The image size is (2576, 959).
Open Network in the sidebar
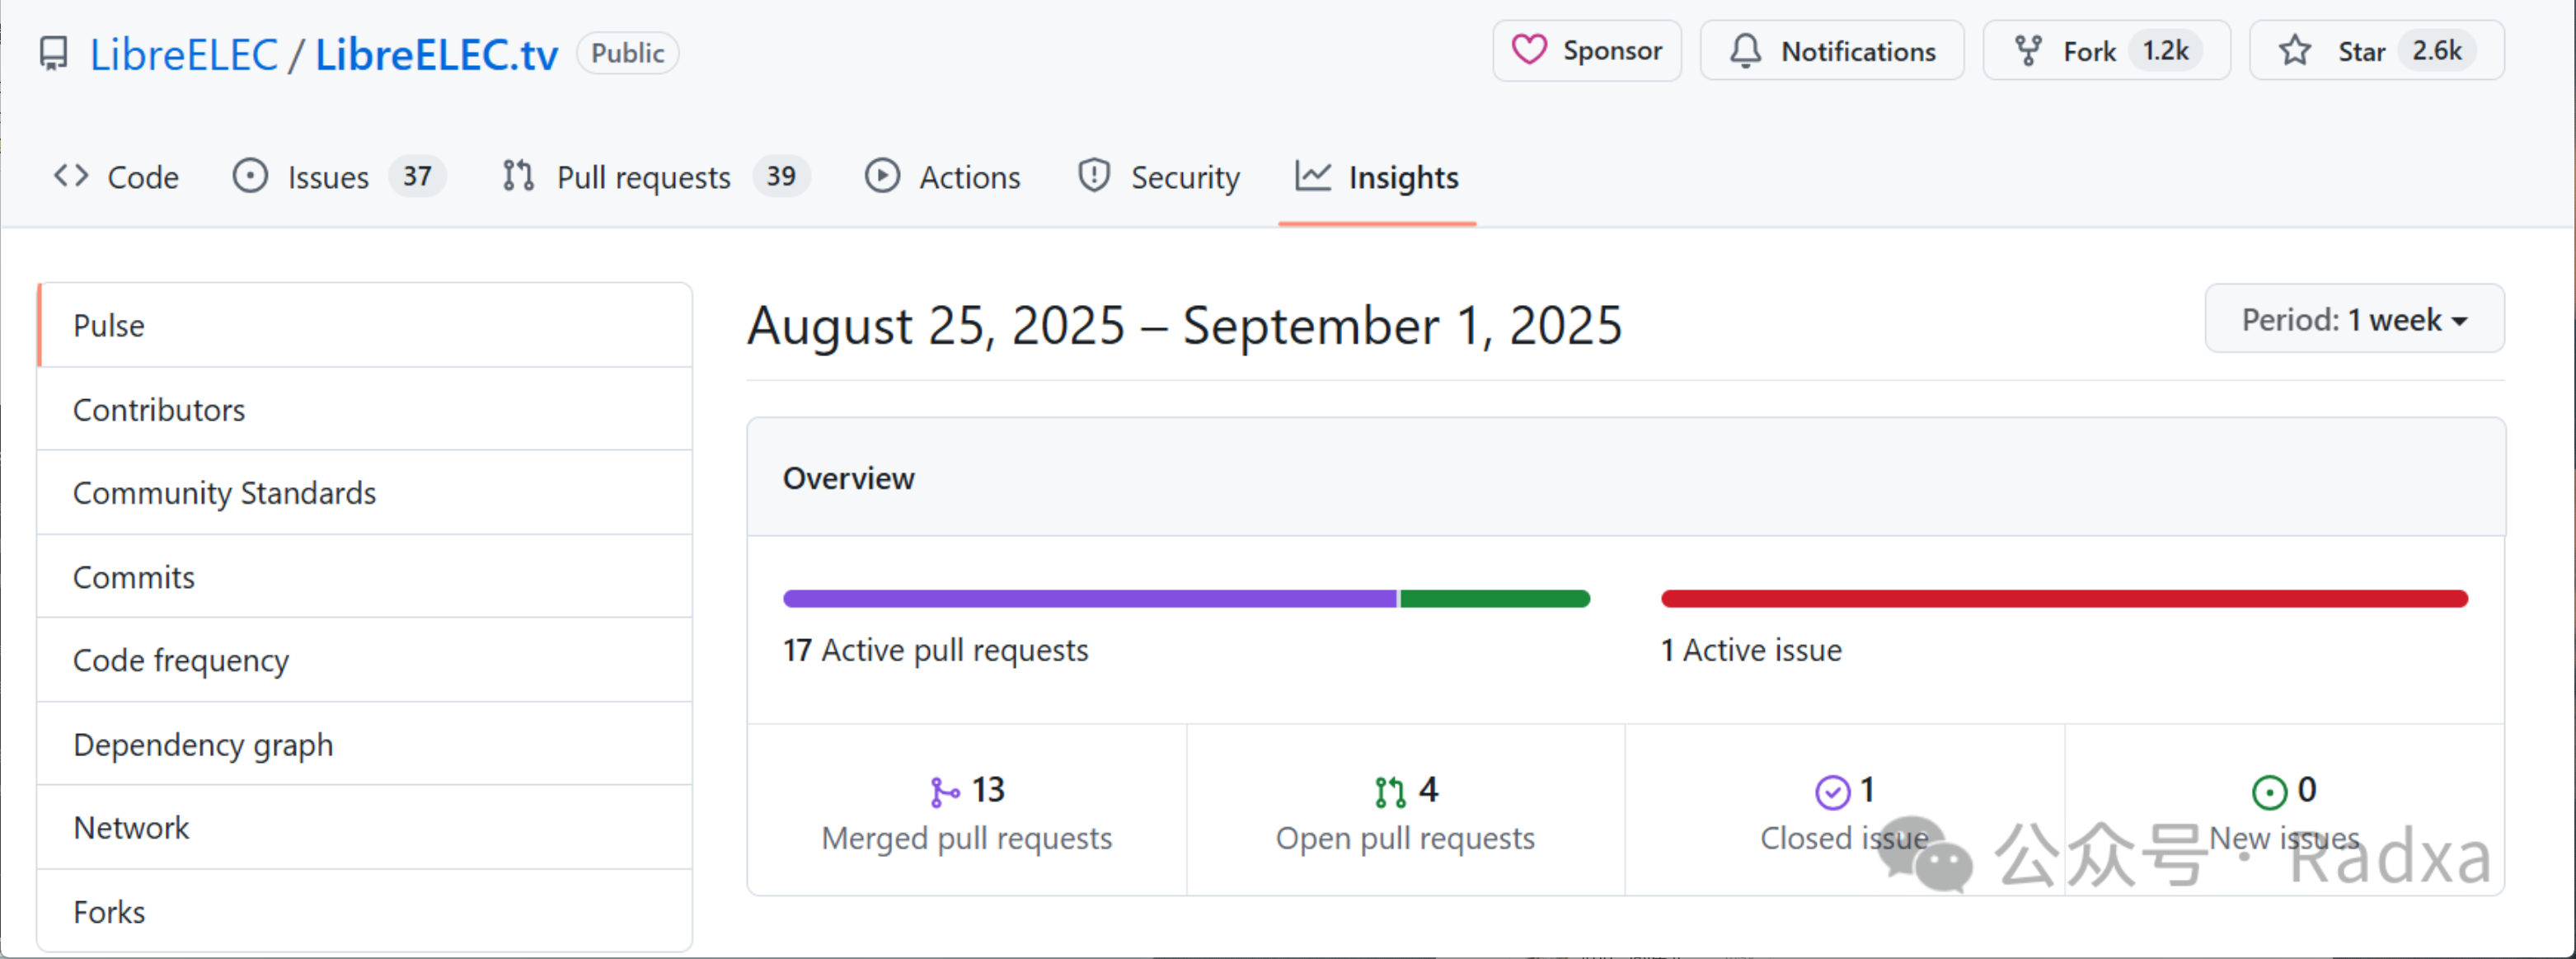(x=365, y=827)
